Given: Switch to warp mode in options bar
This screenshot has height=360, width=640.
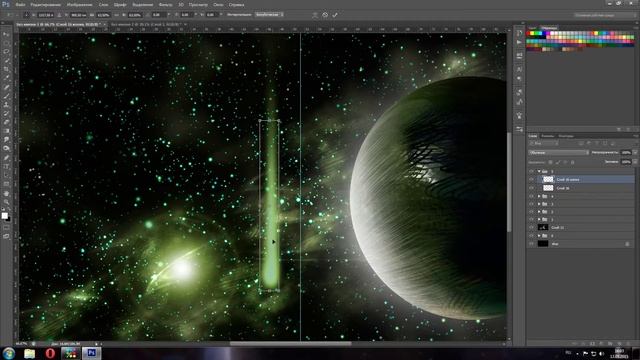Looking at the screenshot, I should pos(315,15).
